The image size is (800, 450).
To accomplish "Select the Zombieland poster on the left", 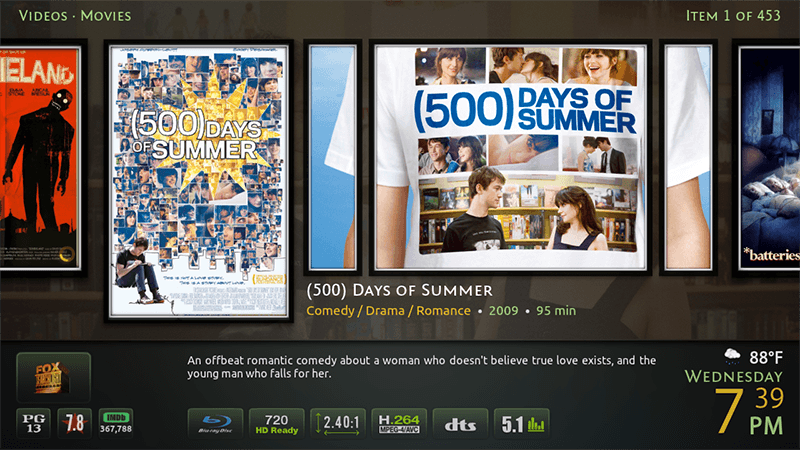I will click(40, 158).
